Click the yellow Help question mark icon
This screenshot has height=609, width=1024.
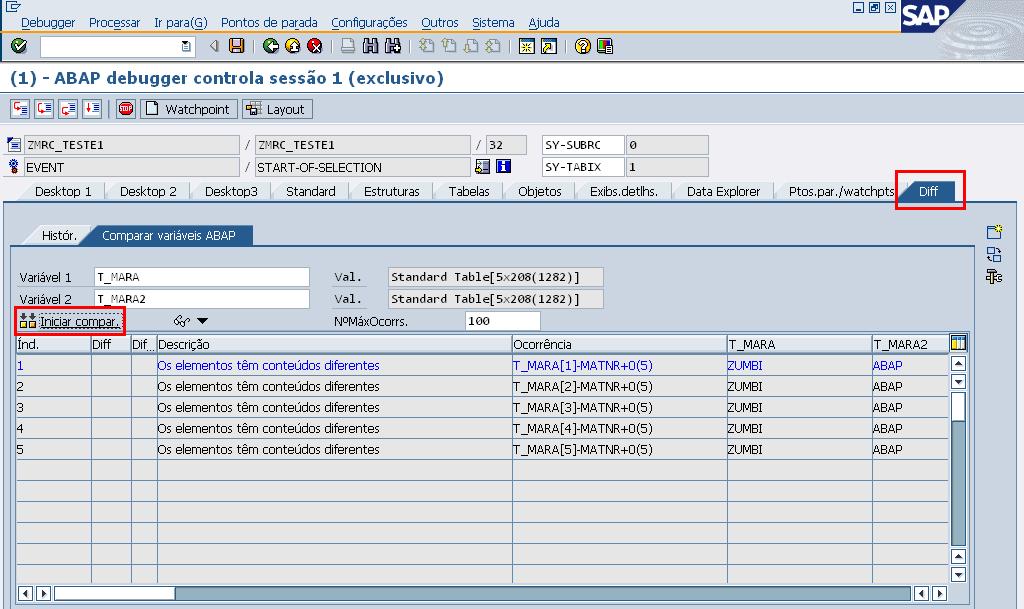click(582, 46)
